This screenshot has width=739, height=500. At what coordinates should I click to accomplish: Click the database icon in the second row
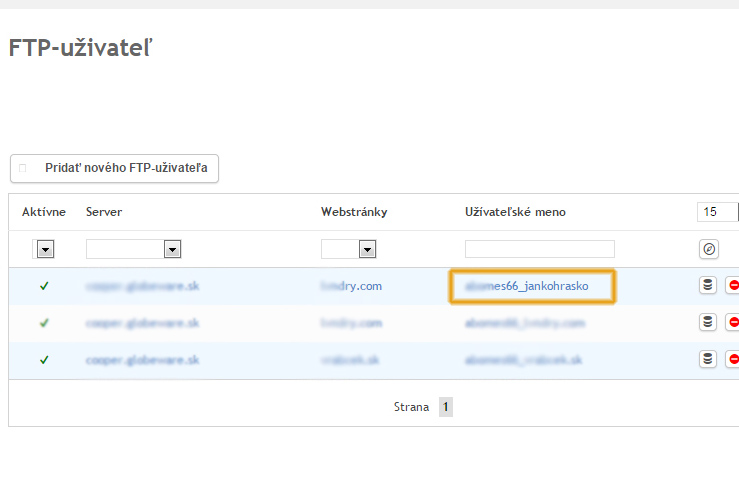(x=708, y=322)
